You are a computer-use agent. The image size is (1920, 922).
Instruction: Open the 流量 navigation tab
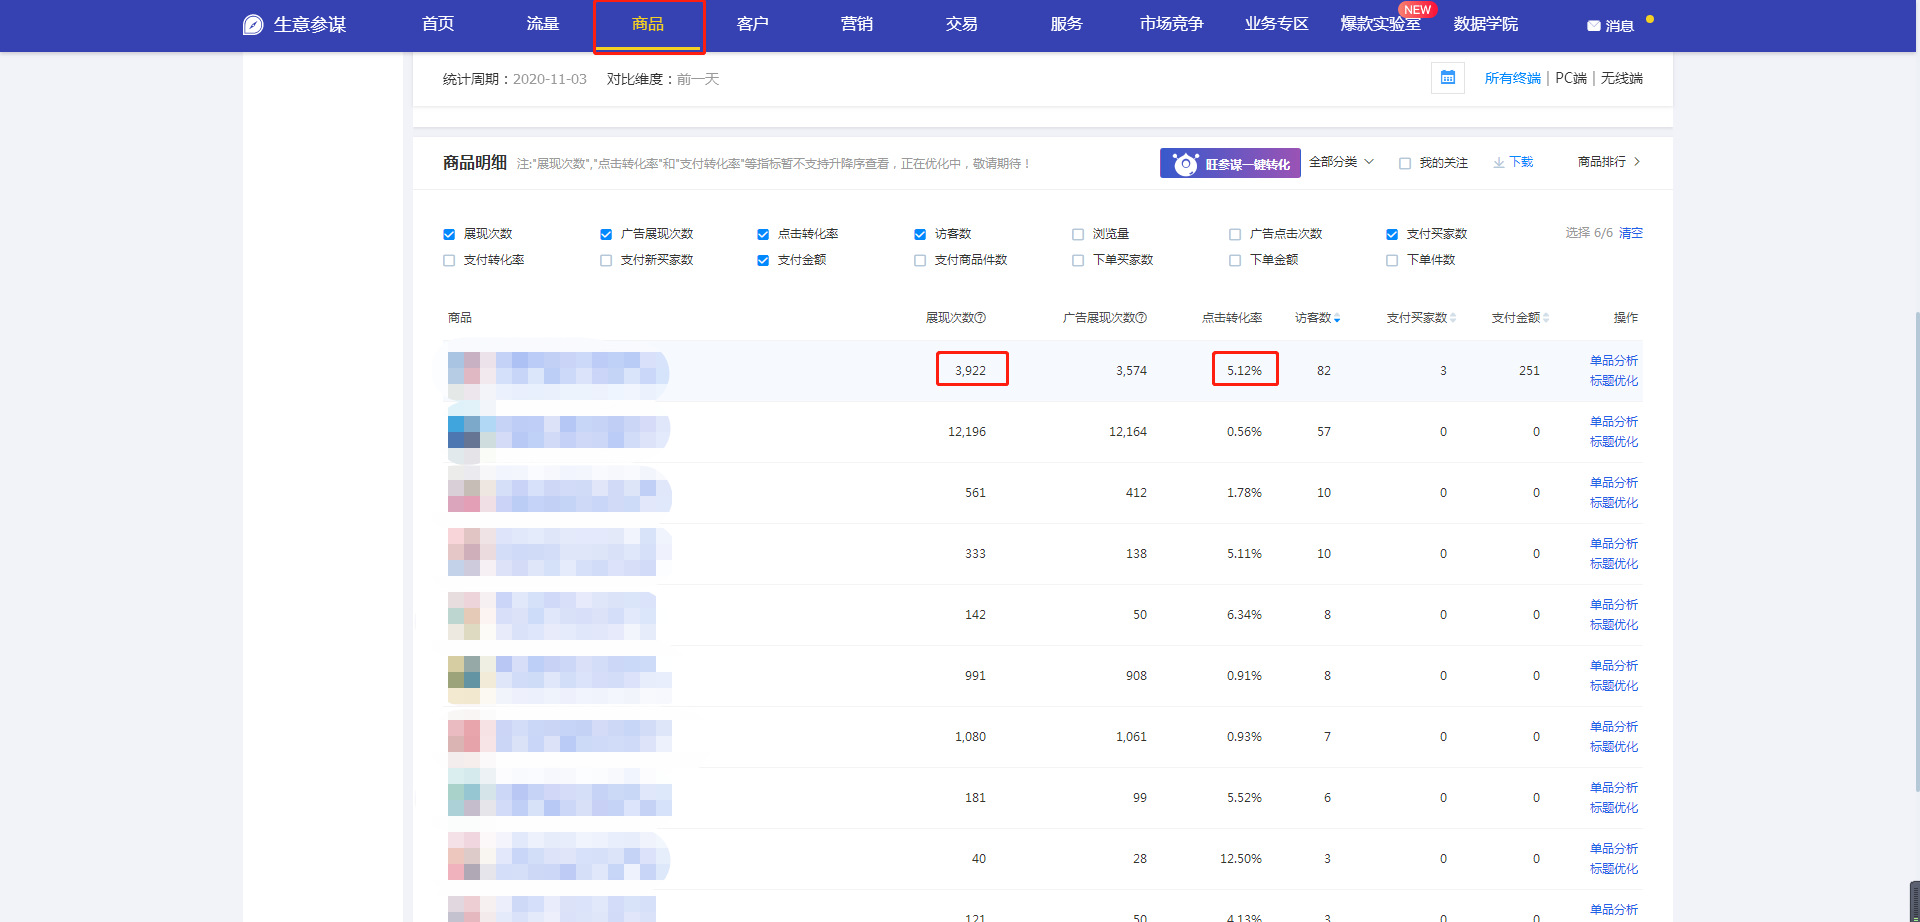542,24
